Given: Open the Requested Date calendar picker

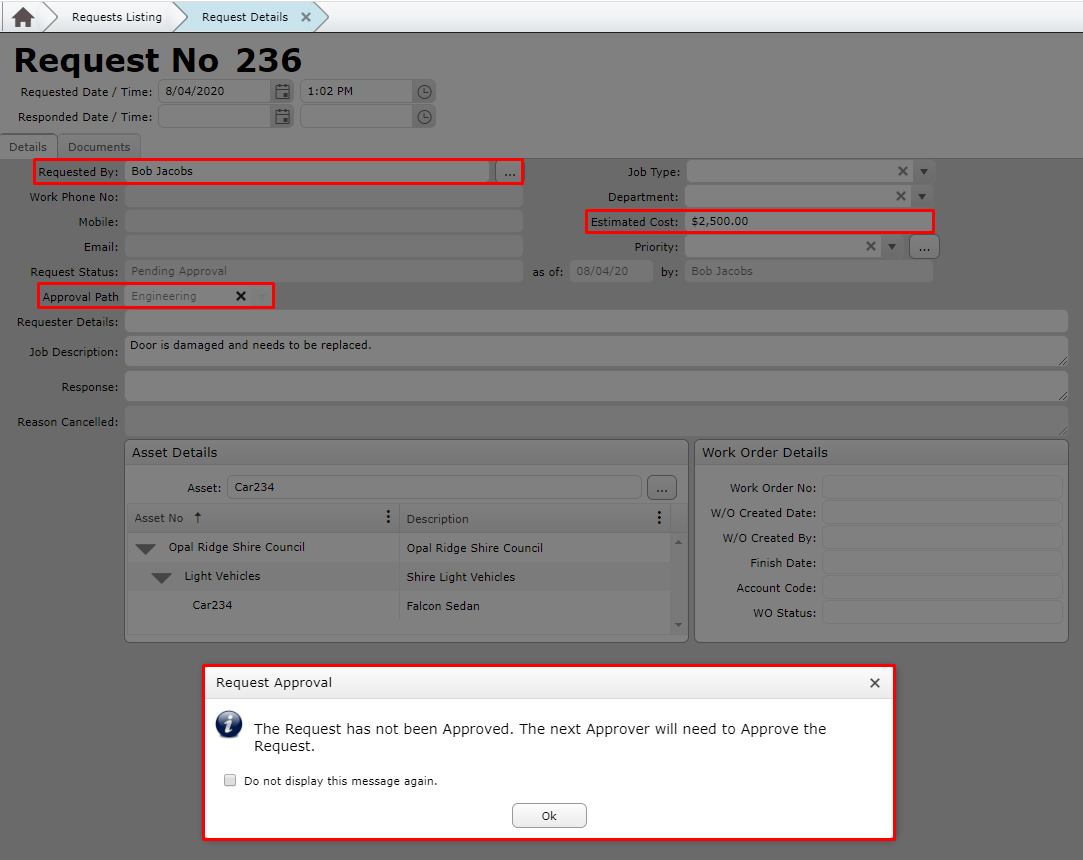Looking at the screenshot, I should pos(282,90).
